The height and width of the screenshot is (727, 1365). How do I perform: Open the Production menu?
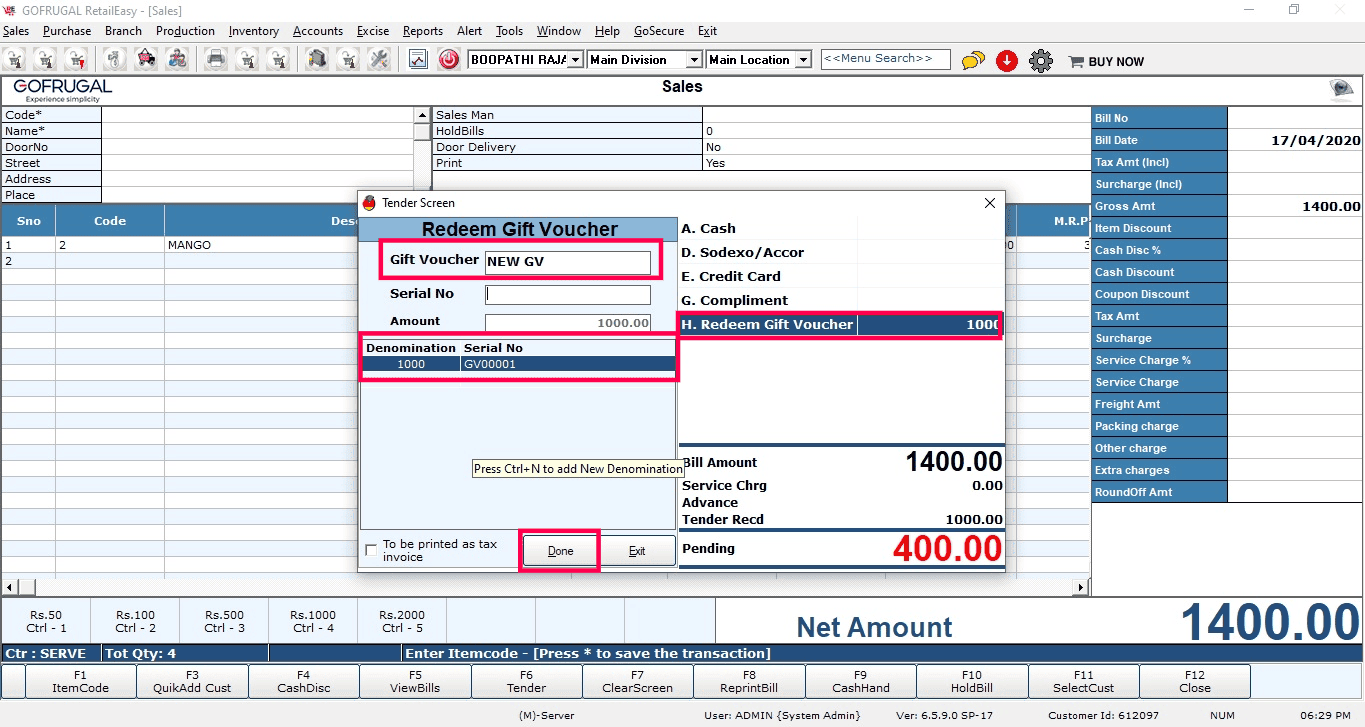185,31
